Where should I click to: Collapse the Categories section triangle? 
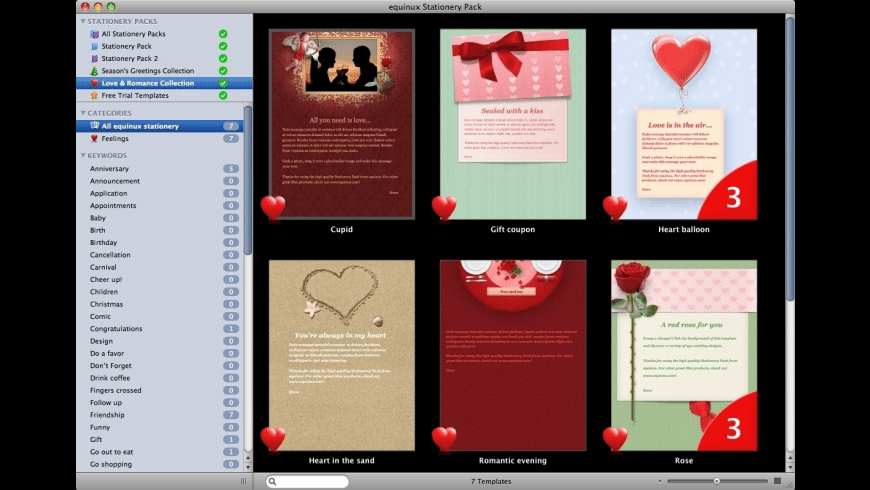point(83,113)
